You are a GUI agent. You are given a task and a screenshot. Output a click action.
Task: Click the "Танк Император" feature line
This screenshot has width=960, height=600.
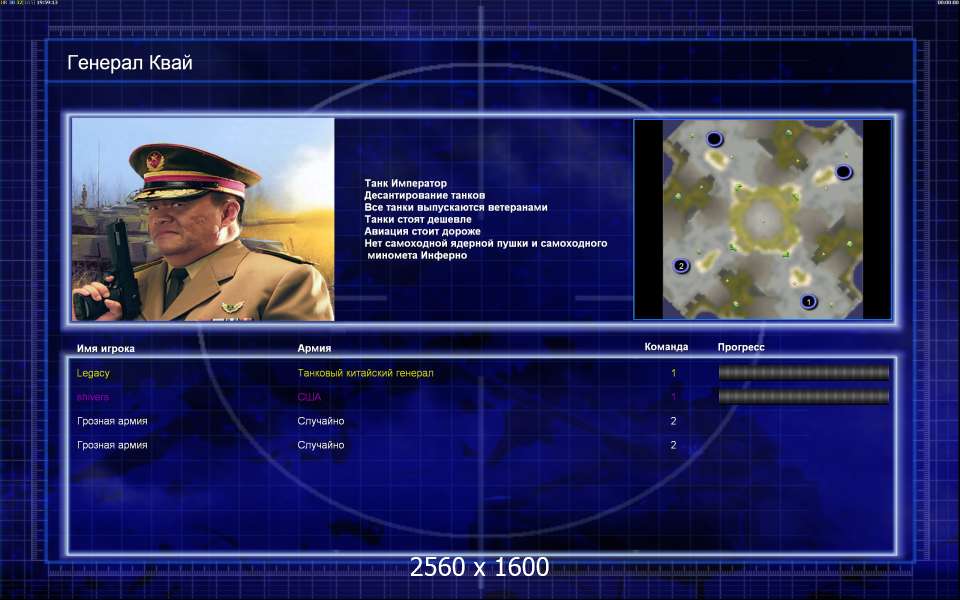coord(405,183)
